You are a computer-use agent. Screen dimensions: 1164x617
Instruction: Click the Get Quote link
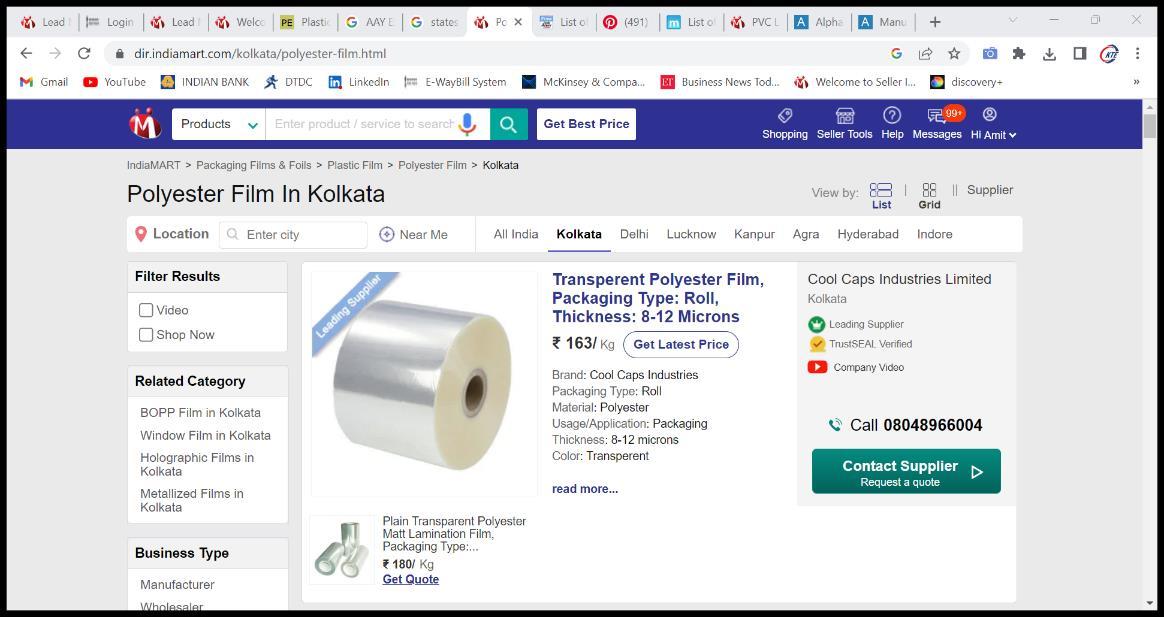(x=411, y=579)
